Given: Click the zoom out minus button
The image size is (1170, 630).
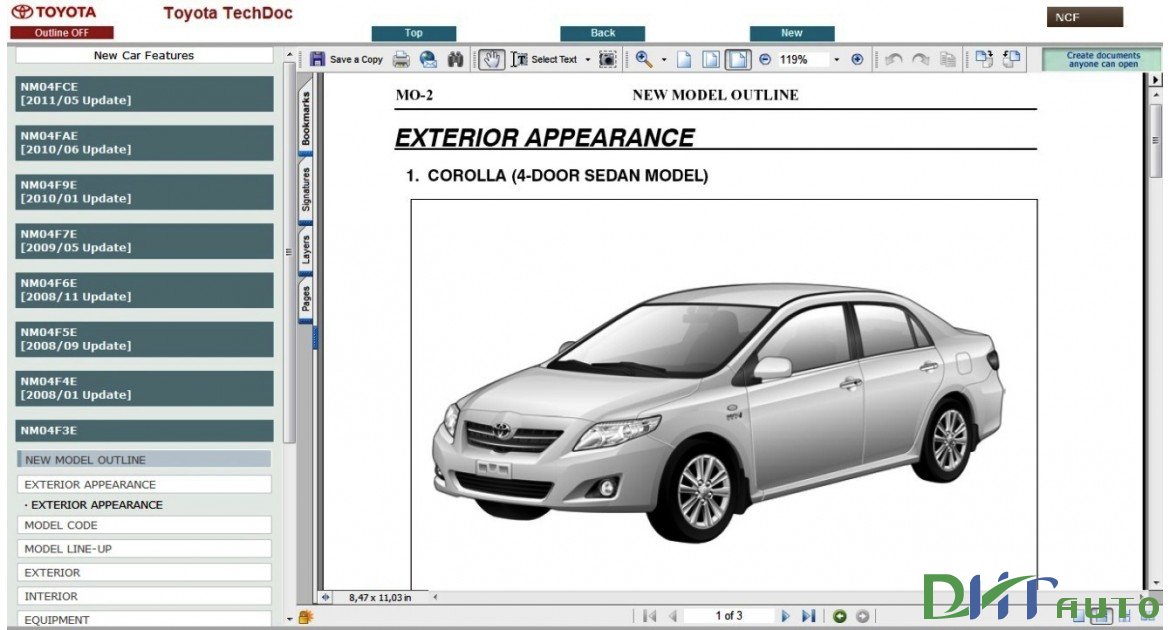Looking at the screenshot, I should point(765,60).
